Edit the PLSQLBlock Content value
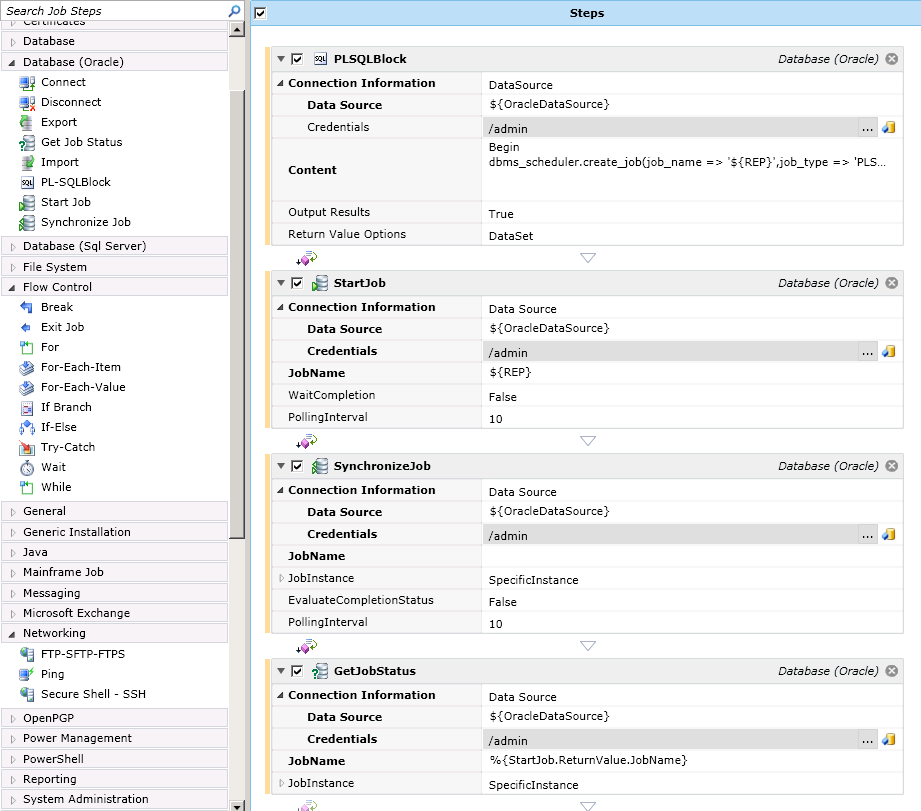The height and width of the screenshot is (811, 921). click(692, 170)
